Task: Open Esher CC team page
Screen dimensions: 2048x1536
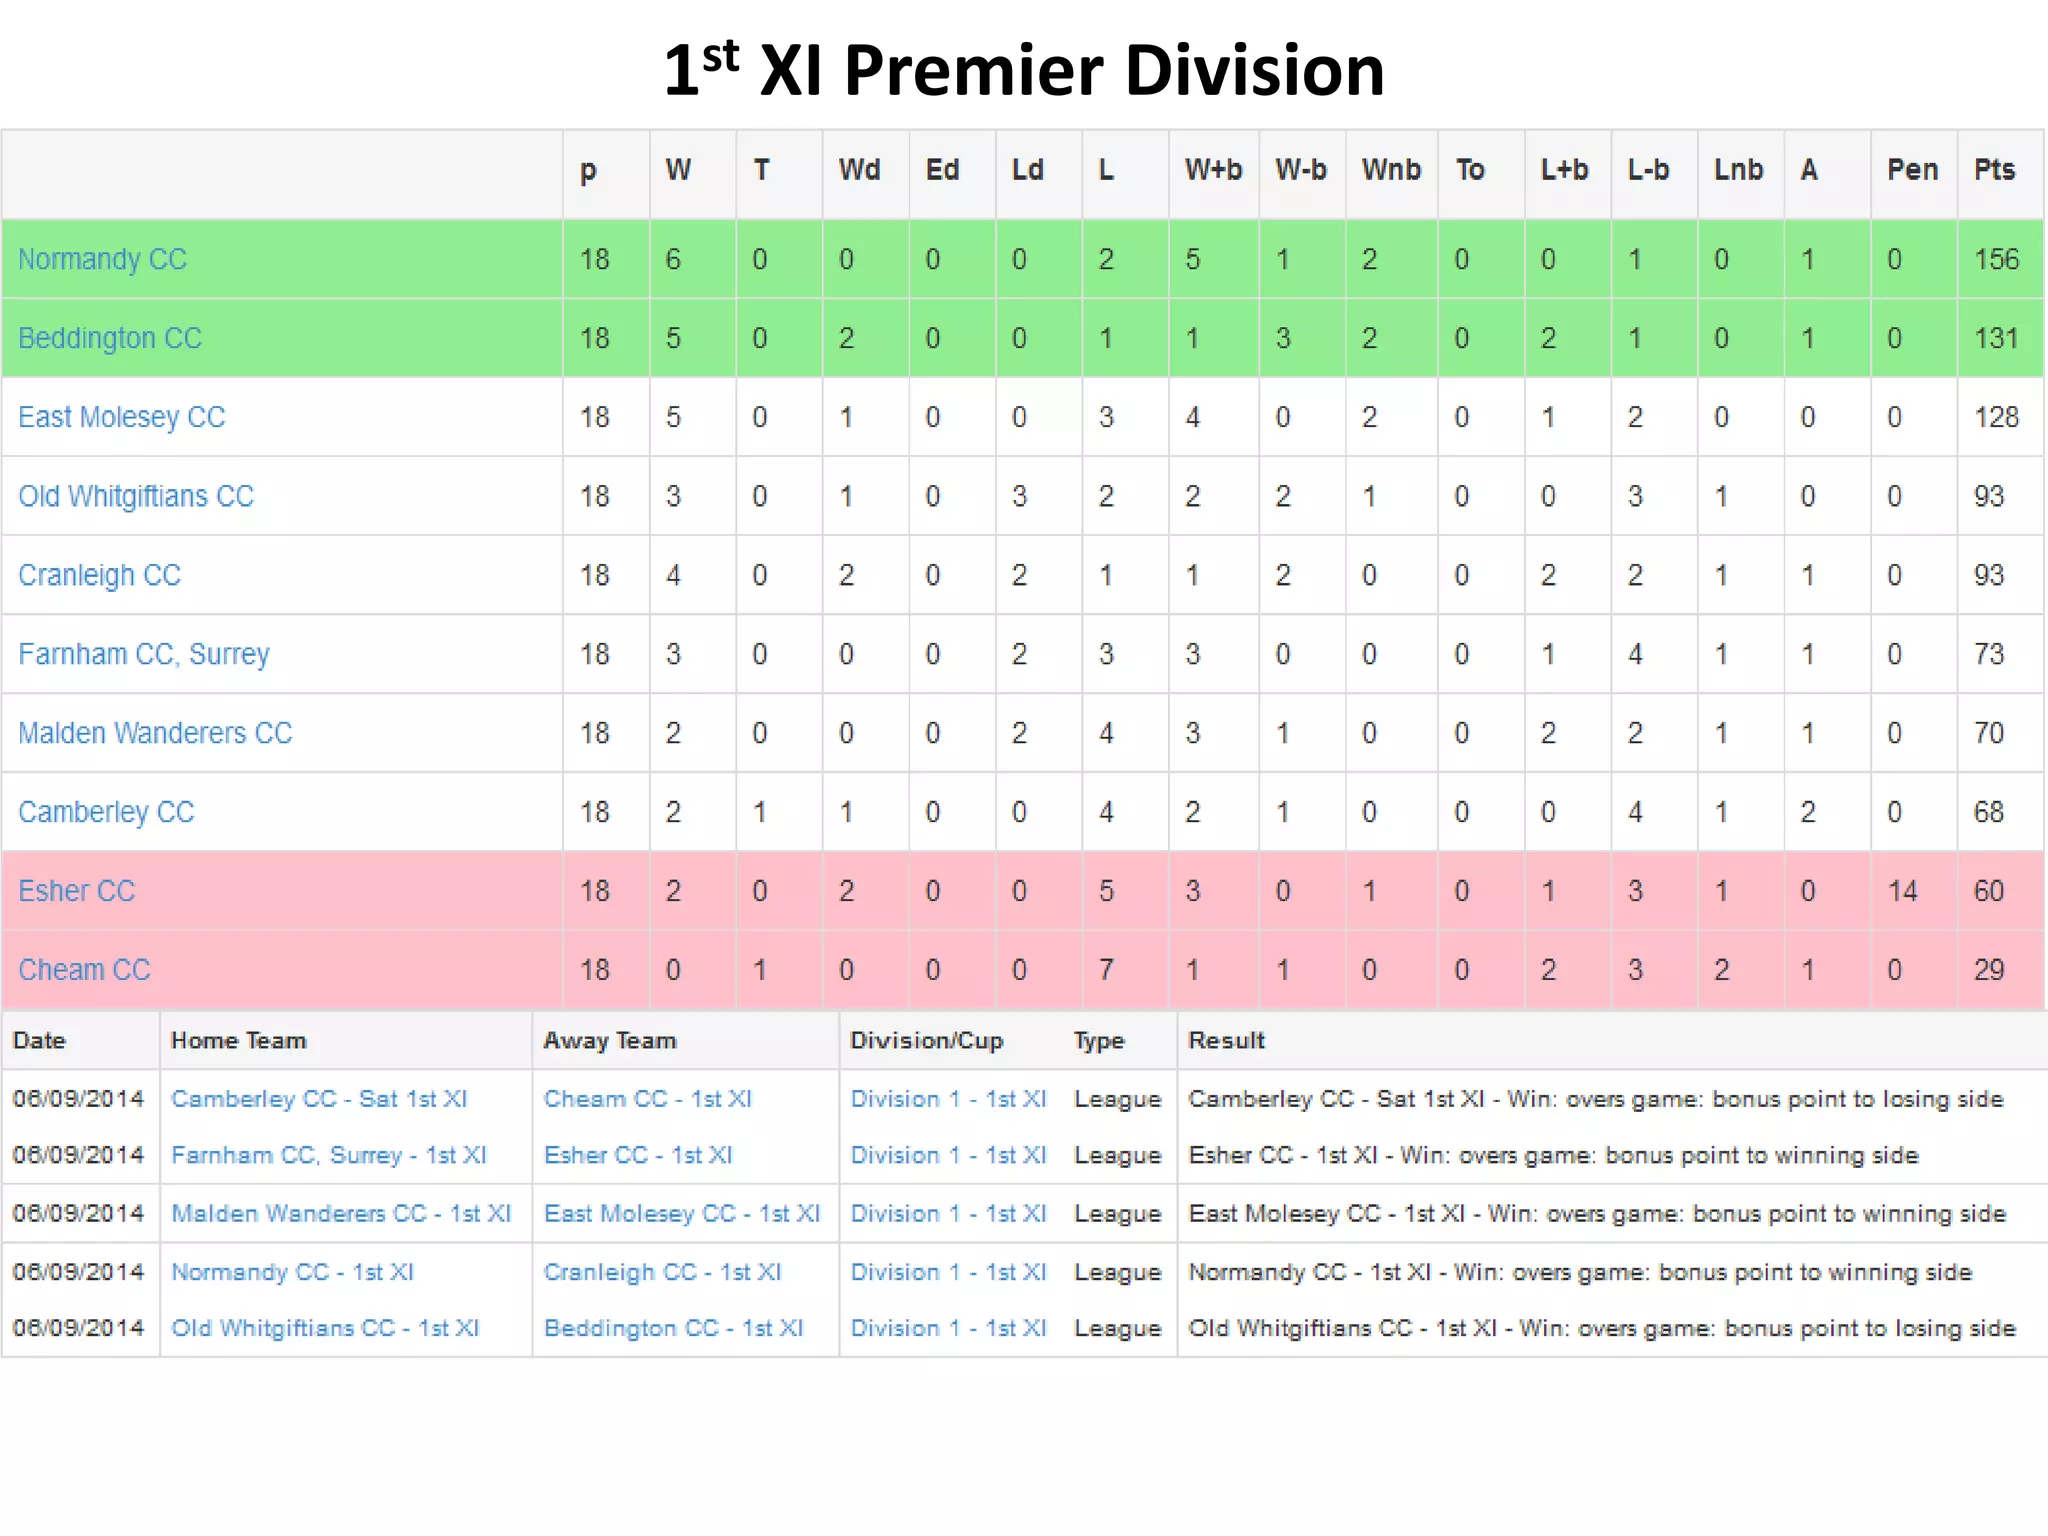Action: pyautogui.click(x=77, y=891)
